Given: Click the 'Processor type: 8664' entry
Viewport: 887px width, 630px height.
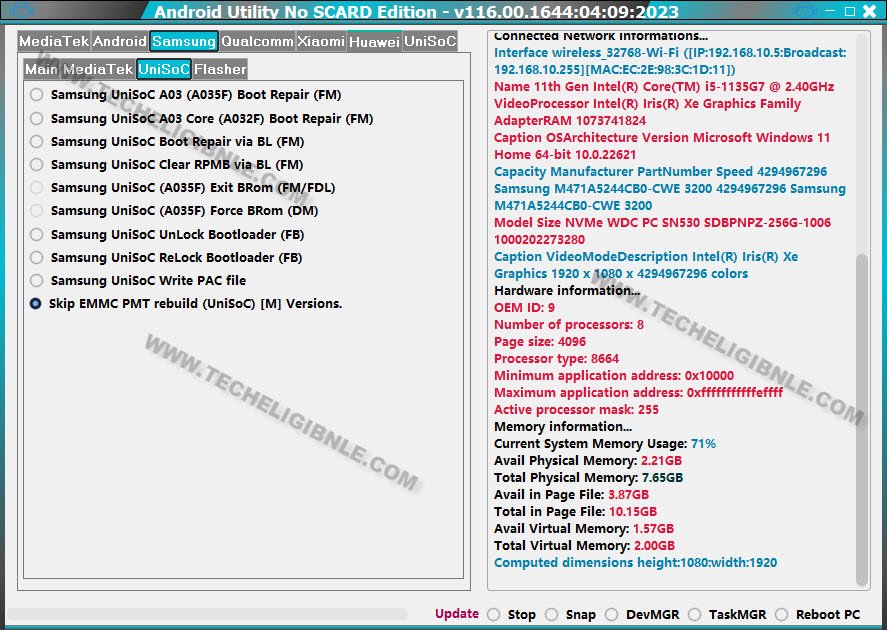Looking at the screenshot, I should pyautogui.click(x=557, y=358).
